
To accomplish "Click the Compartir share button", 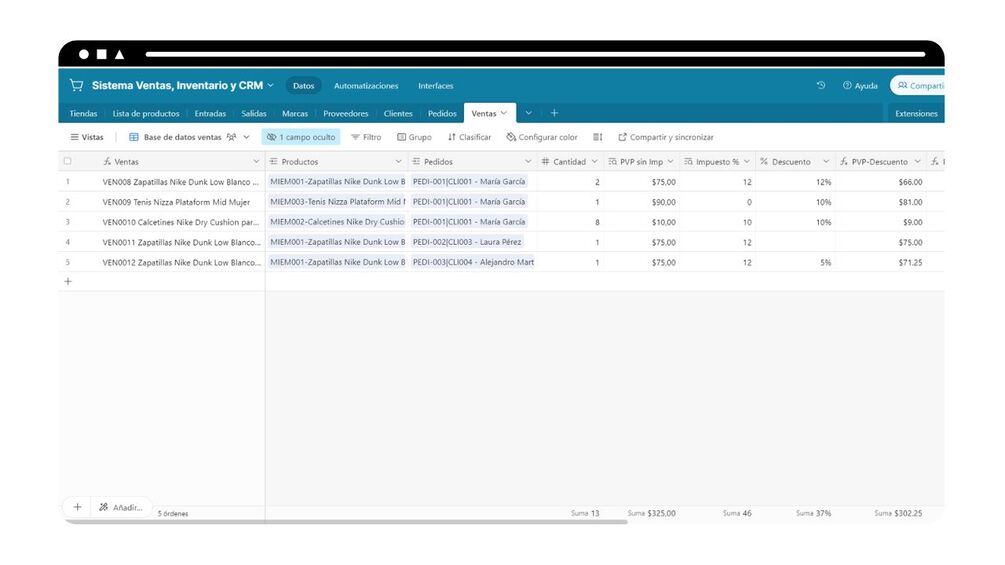I will (919, 86).
